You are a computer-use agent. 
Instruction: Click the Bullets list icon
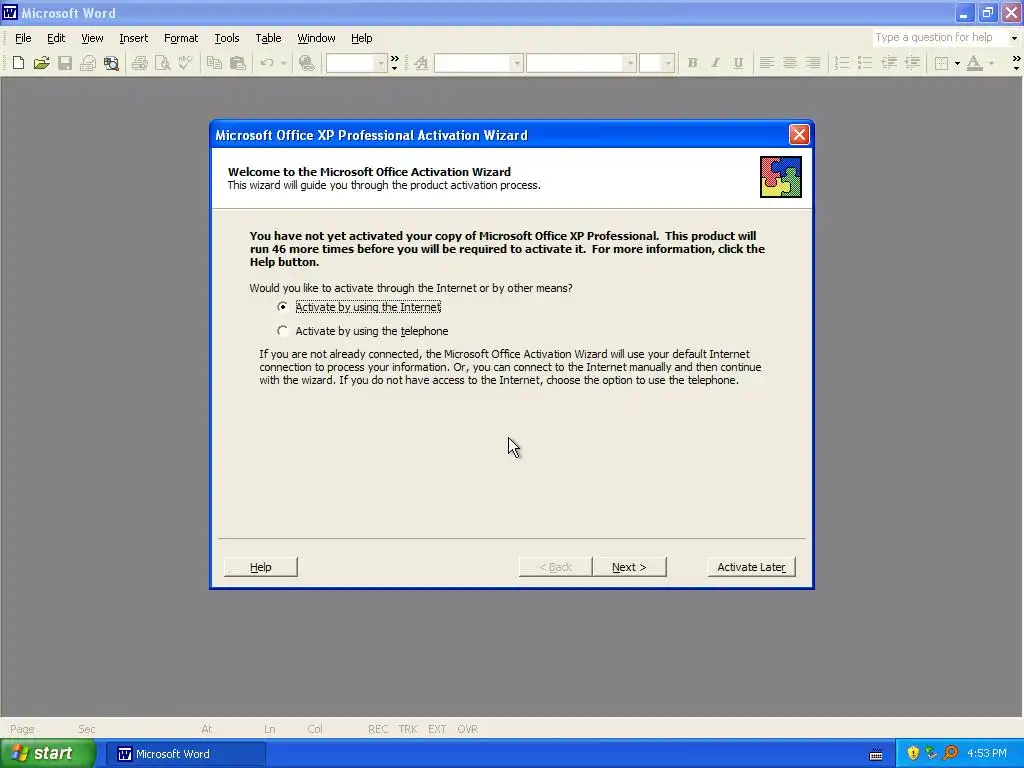[865, 63]
